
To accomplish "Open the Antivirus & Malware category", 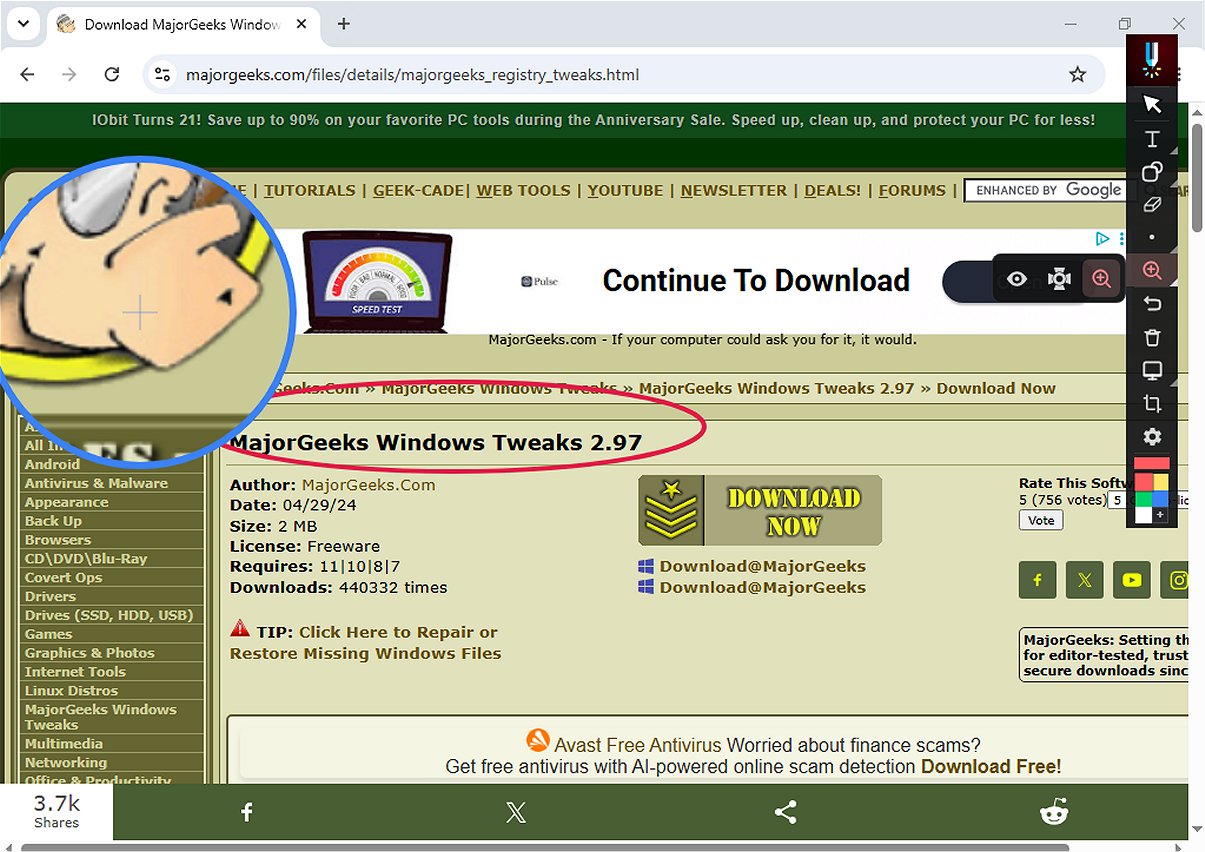I will click(x=96, y=483).
